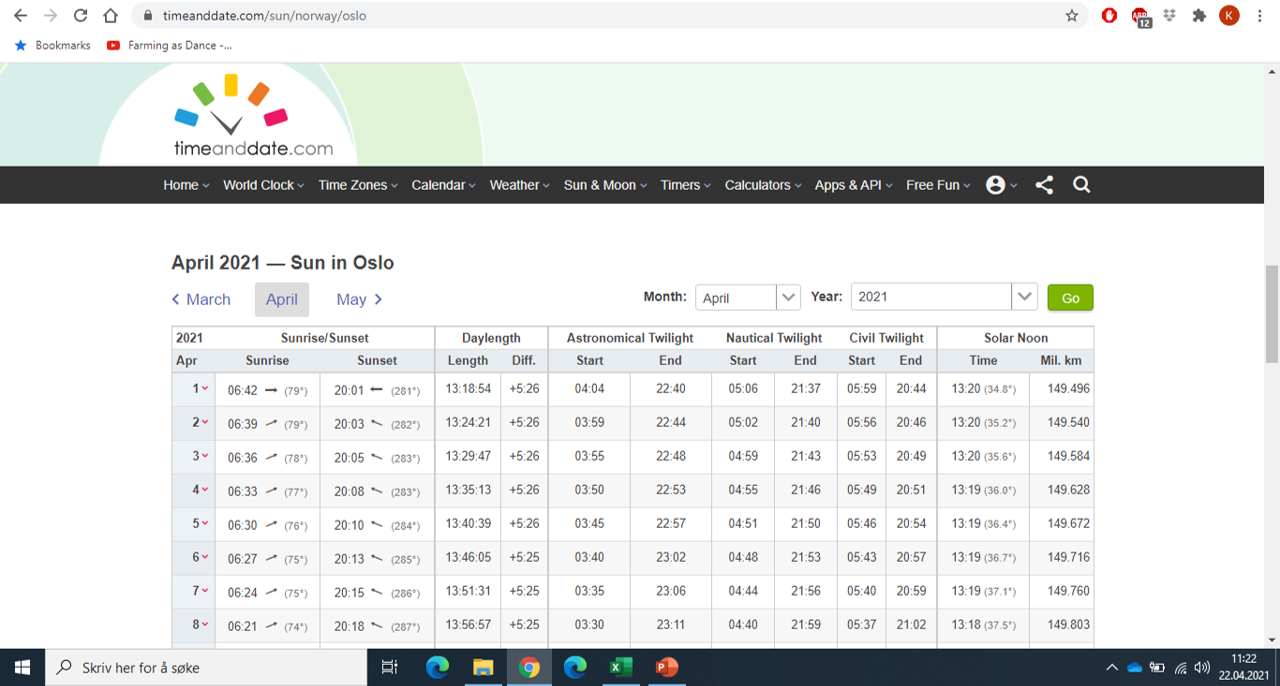Image resolution: width=1280 pixels, height=686 pixels.
Task: Expand the Year dropdown showing 2021
Action: pyautogui.click(x=943, y=297)
